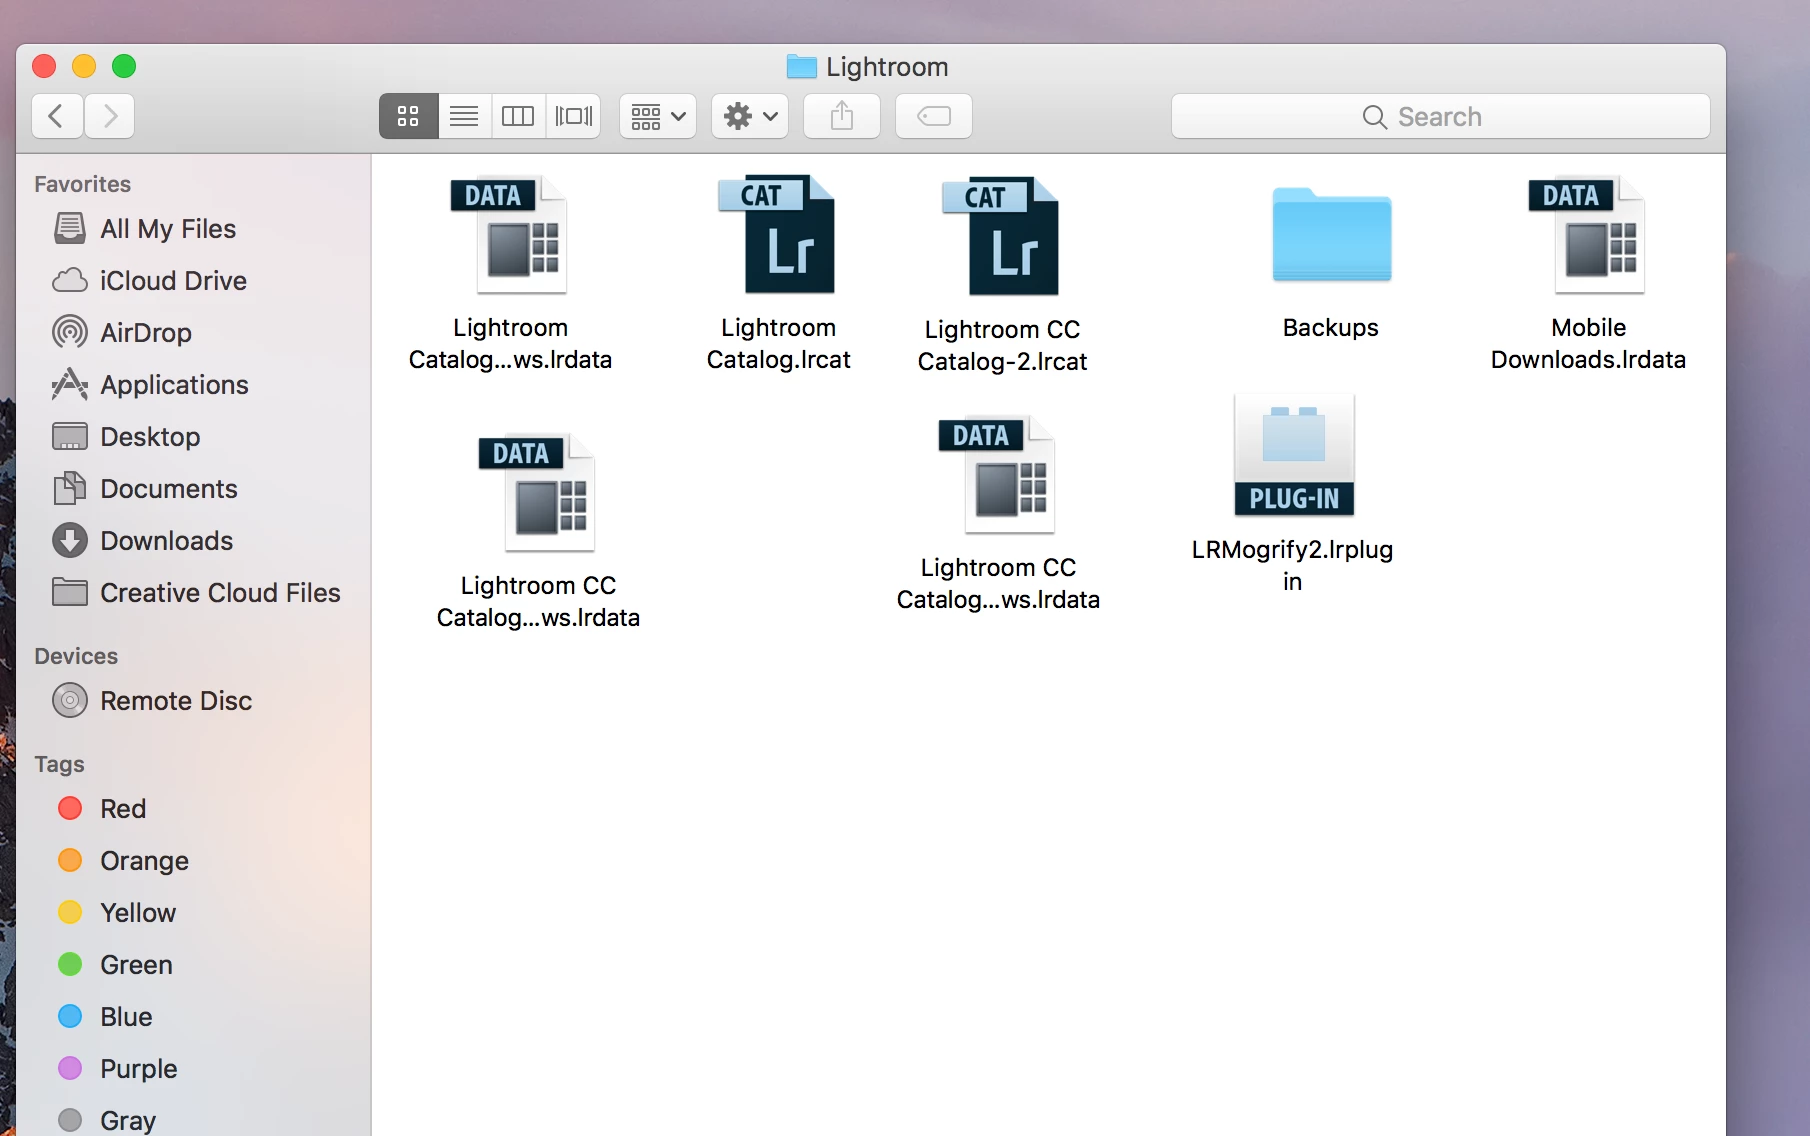The width and height of the screenshot is (1810, 1136).
Task: Click the Favorites section header
Action: coord(83,184)
